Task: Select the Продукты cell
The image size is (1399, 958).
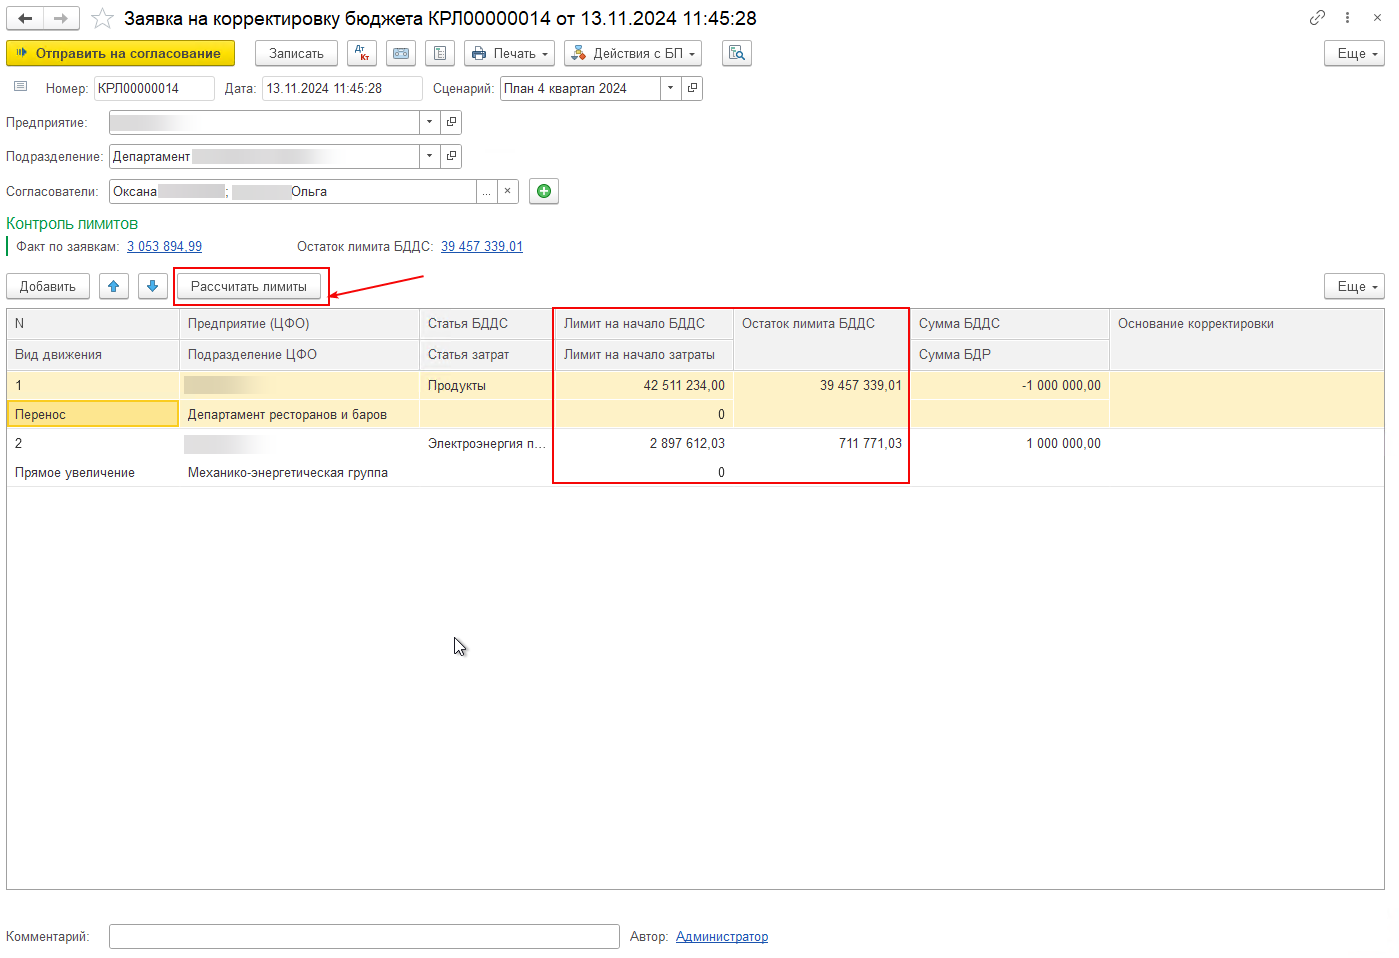Action: [x=486, y=385]
